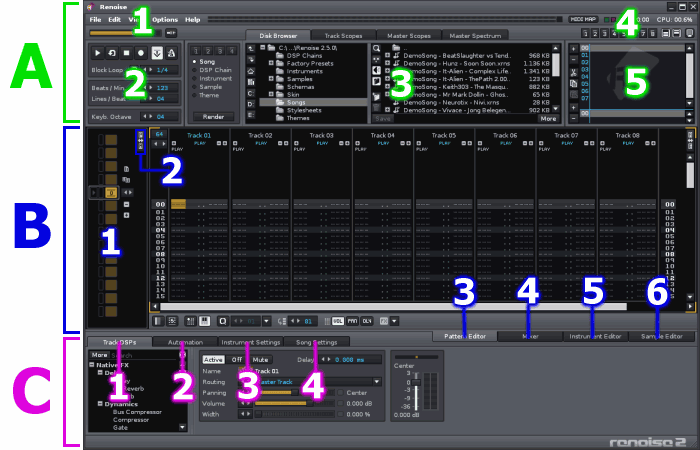Open the File menu
Screen dimensions: 700x450
(95, 20)
